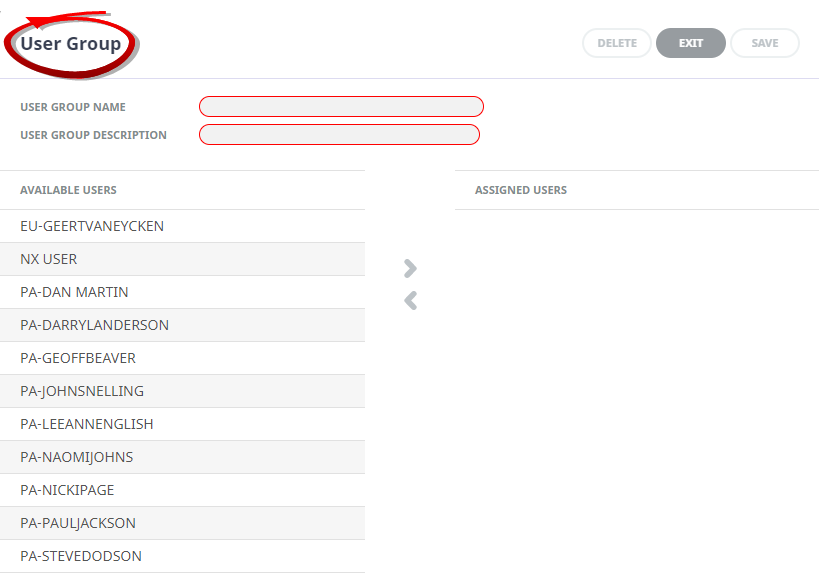Select EU-GEERTVANEYCKEN in available users

point(182,226)
